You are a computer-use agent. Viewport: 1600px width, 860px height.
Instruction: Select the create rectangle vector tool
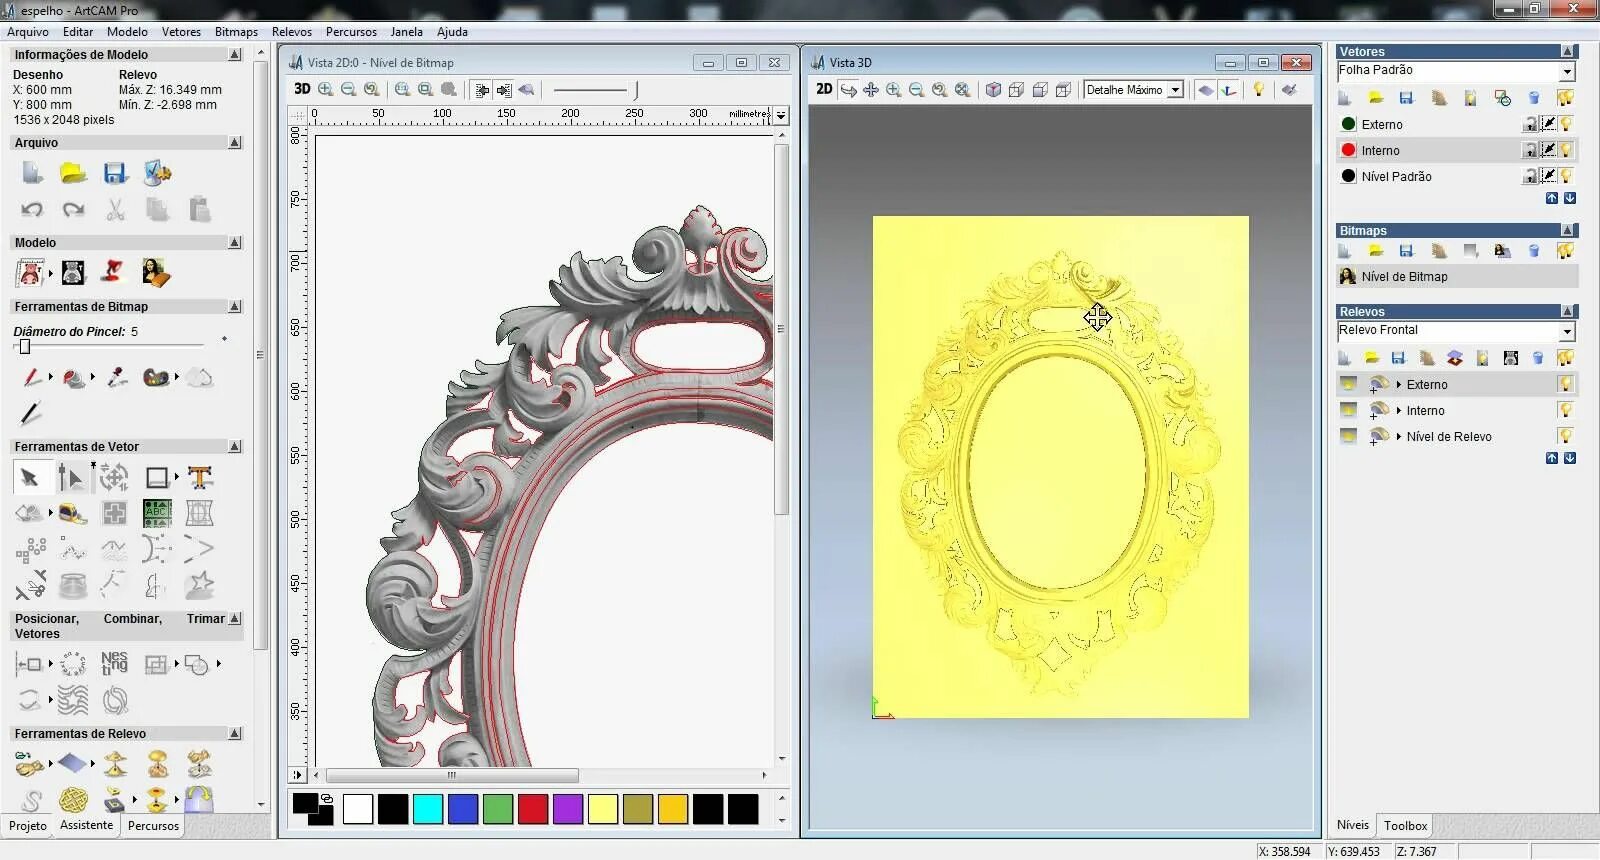157,478
